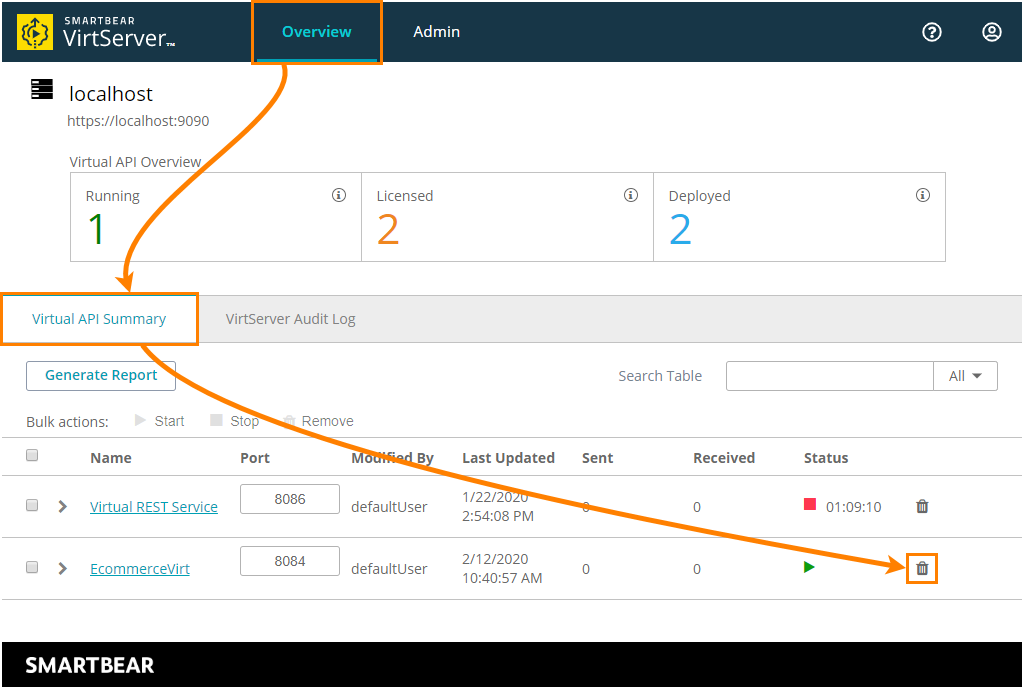The image size is (1022, 687).
Task: Click the Name column header
Action: coord(111,458)
